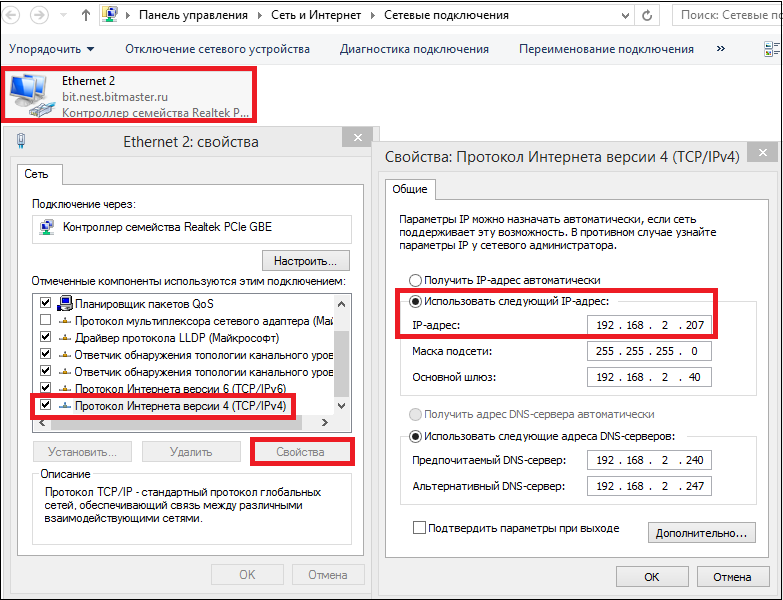This screenshot has width=783, height=600.
Task: Go back with the Back arrow
Action: (11, 15)
